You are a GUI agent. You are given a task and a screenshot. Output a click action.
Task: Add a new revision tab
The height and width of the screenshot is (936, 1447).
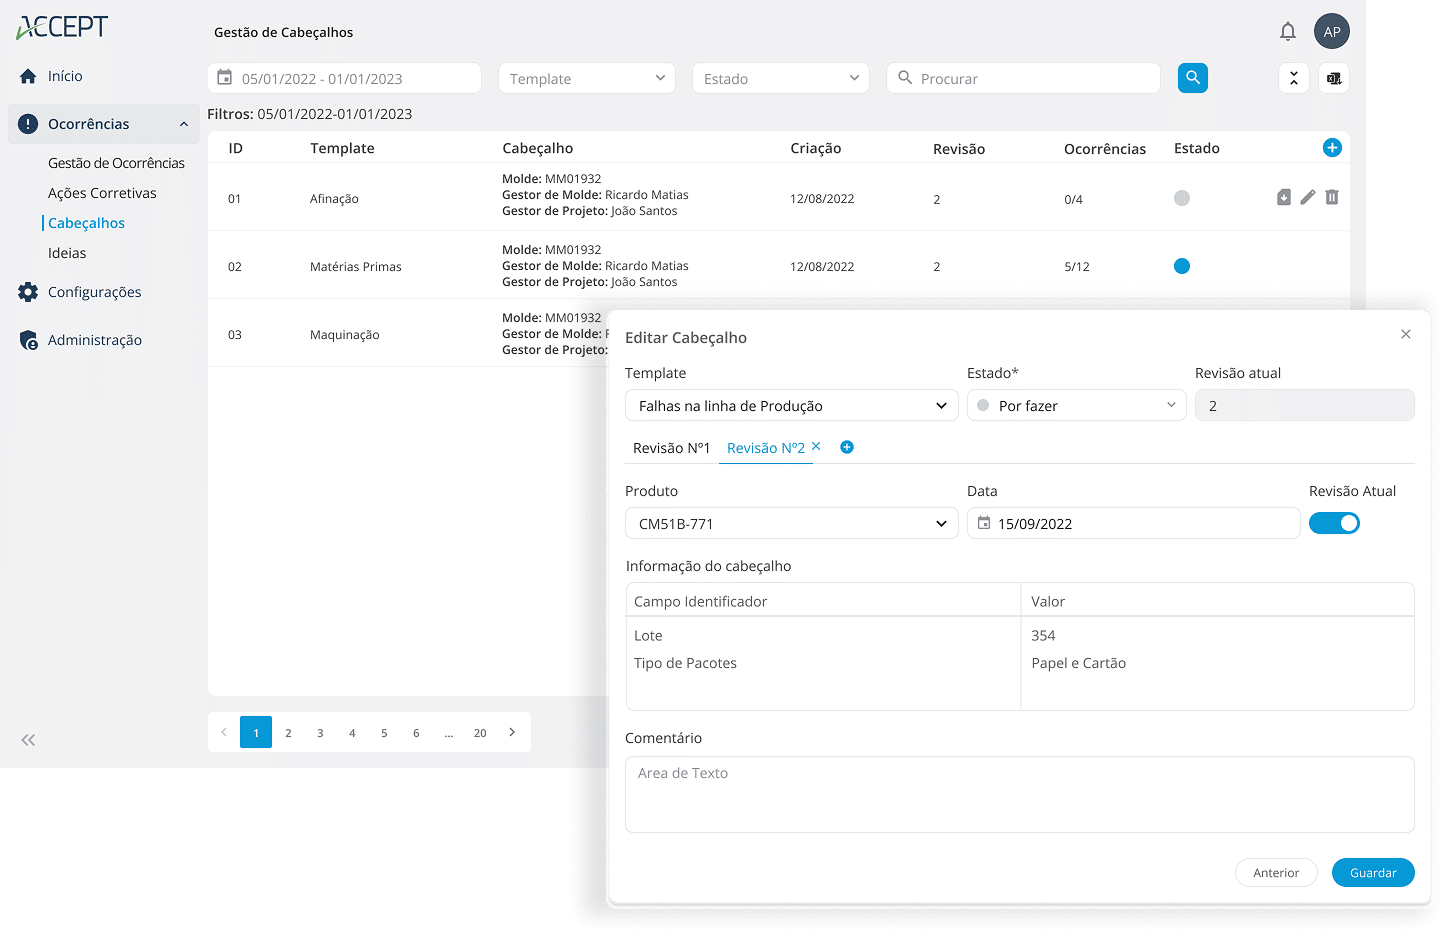(x=846, y=447)
